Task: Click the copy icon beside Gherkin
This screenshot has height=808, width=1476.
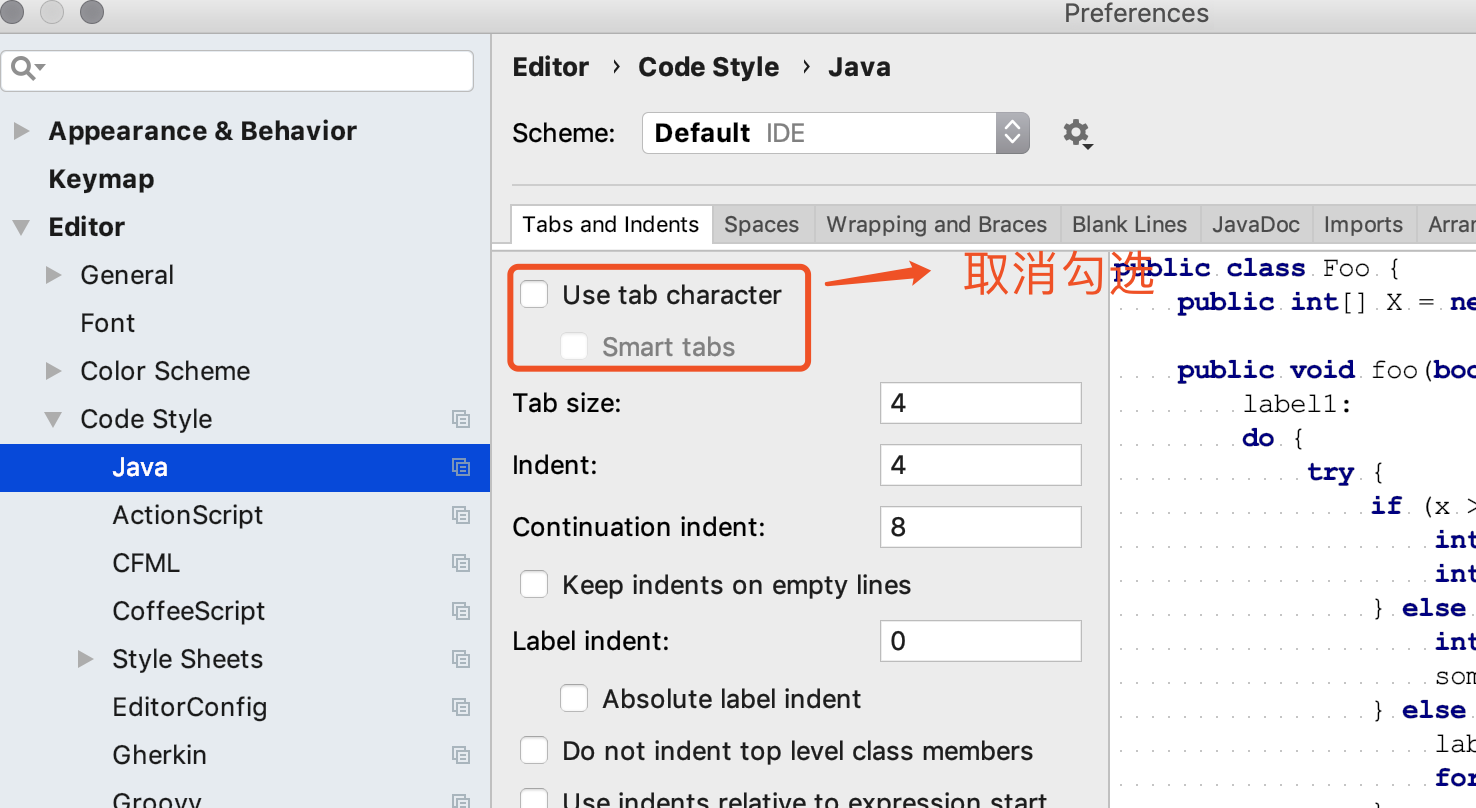Action: (x=461, y=755)
